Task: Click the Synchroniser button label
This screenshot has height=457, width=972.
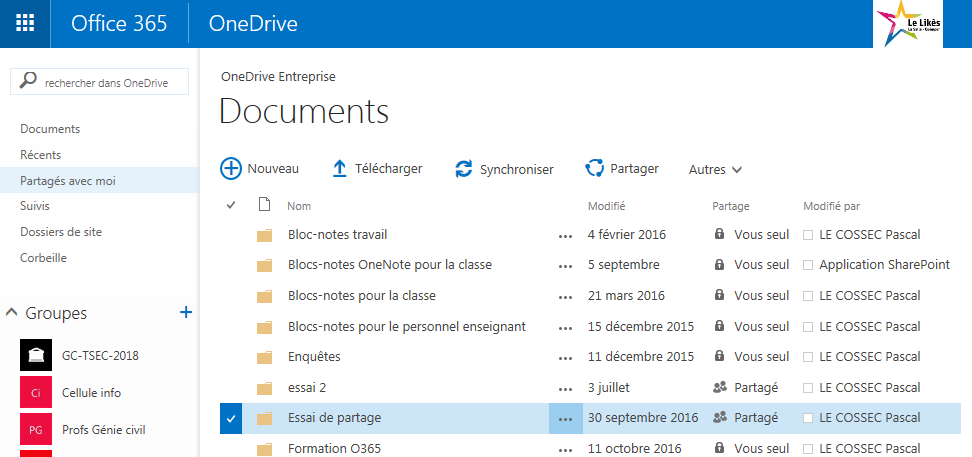Action: tap(517, 169)
